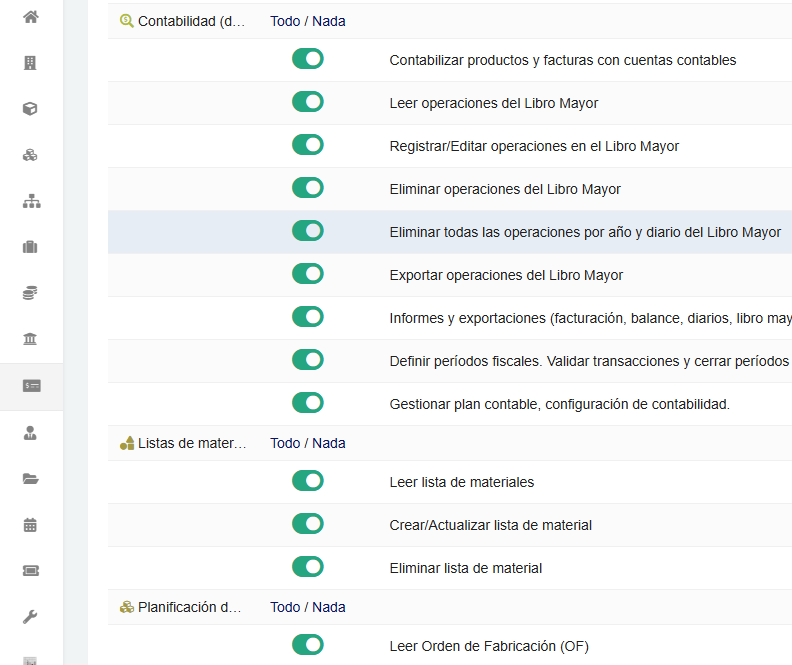Toggle Registrar/Editar operaciones en el Libro Mayor

pyautogui.click(x=308, y=144)
